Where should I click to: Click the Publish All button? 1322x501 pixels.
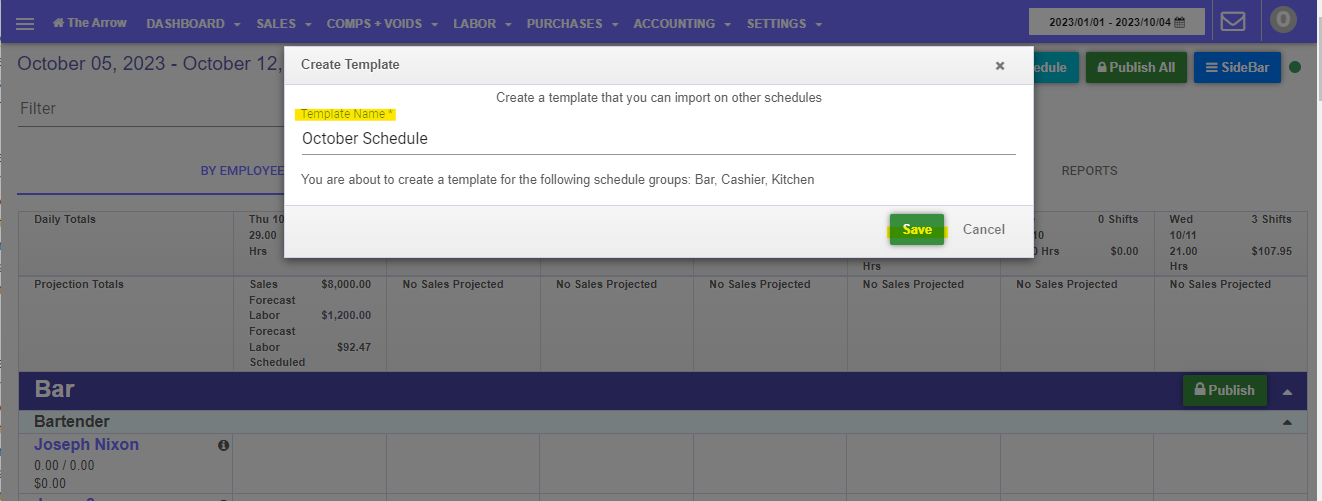1135,68
